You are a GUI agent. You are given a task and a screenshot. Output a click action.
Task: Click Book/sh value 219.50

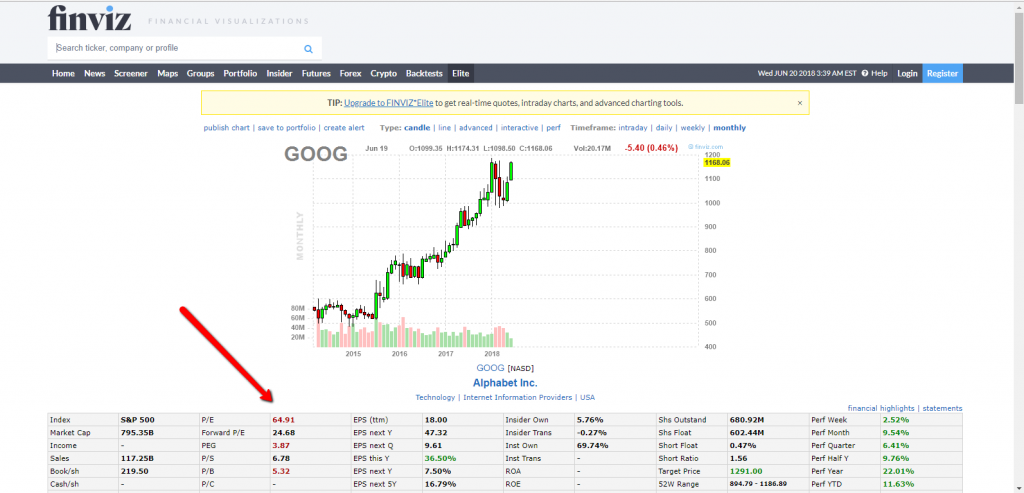(135, 471)
